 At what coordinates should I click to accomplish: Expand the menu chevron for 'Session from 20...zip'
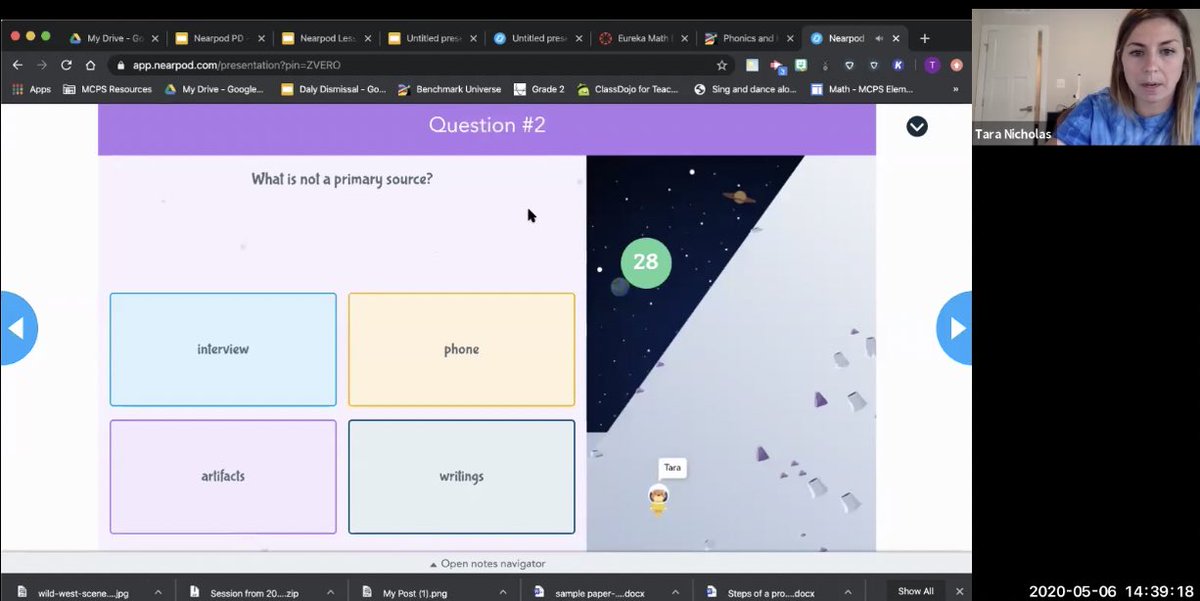[x=331, y=592]
